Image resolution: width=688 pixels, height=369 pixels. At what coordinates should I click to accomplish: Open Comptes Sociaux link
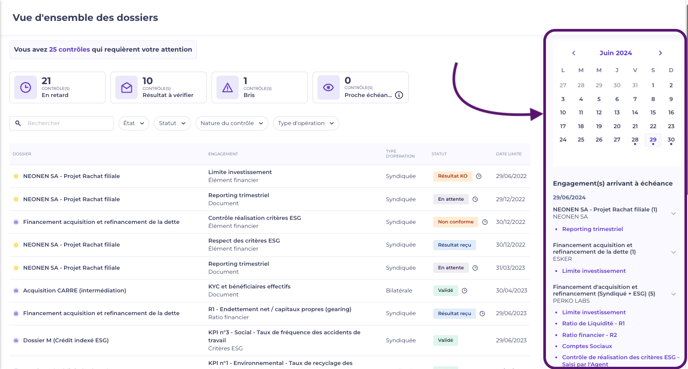(587, 346)
